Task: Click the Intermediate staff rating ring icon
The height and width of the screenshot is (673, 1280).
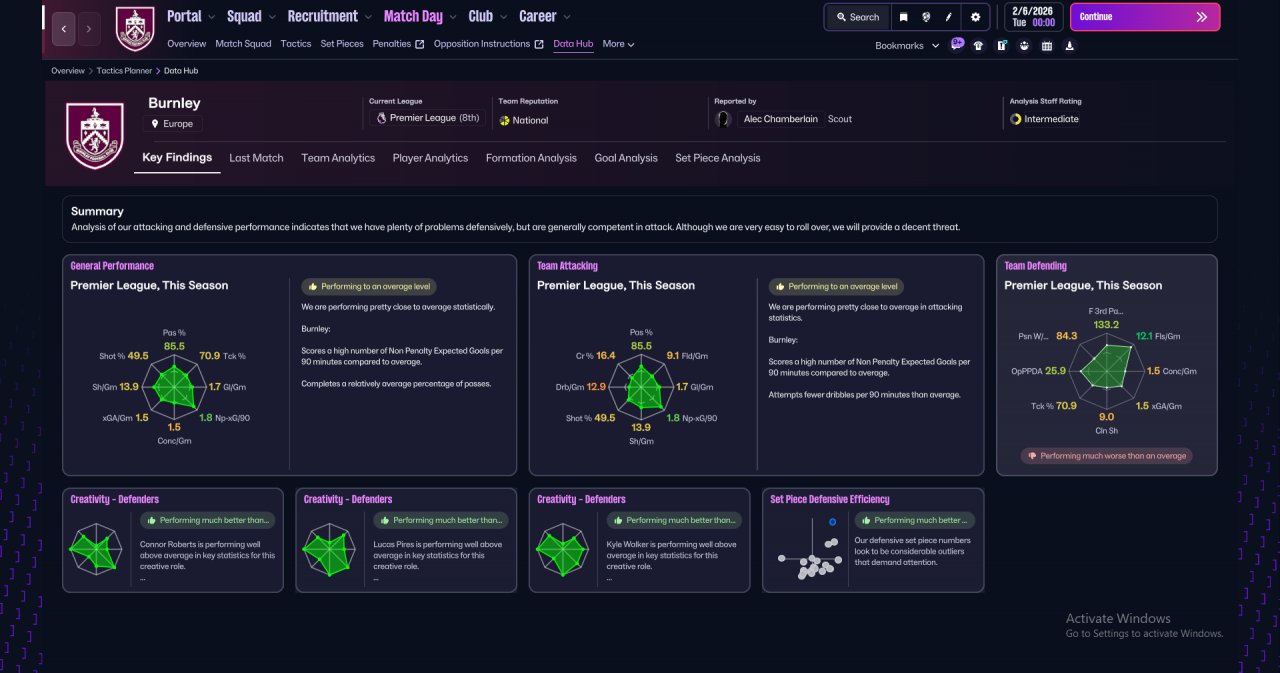Action: (1015, 119)
